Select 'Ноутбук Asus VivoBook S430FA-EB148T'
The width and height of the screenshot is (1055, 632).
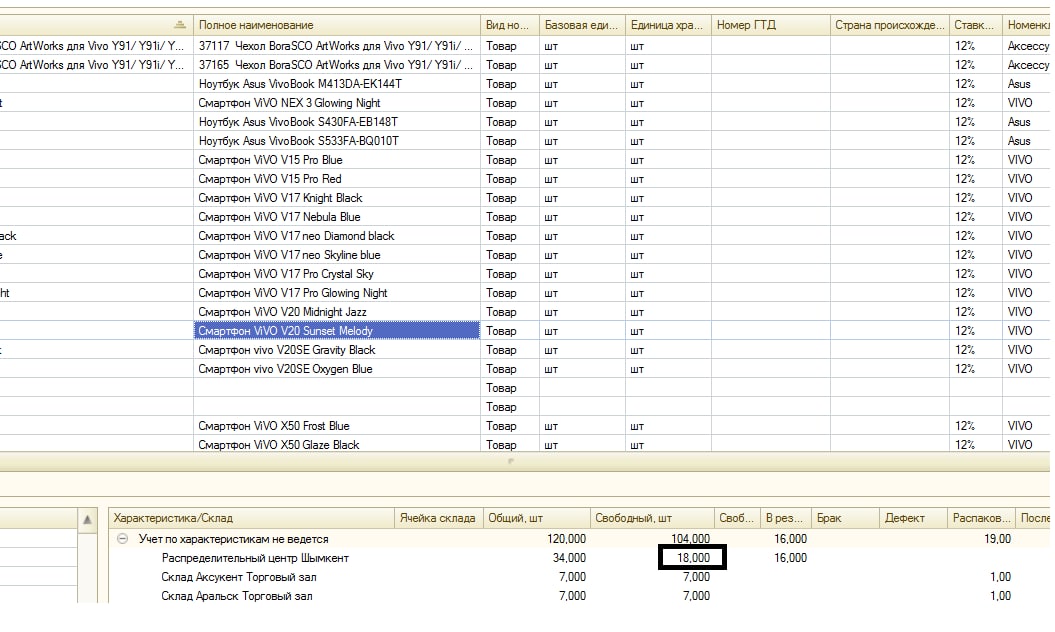298,122
